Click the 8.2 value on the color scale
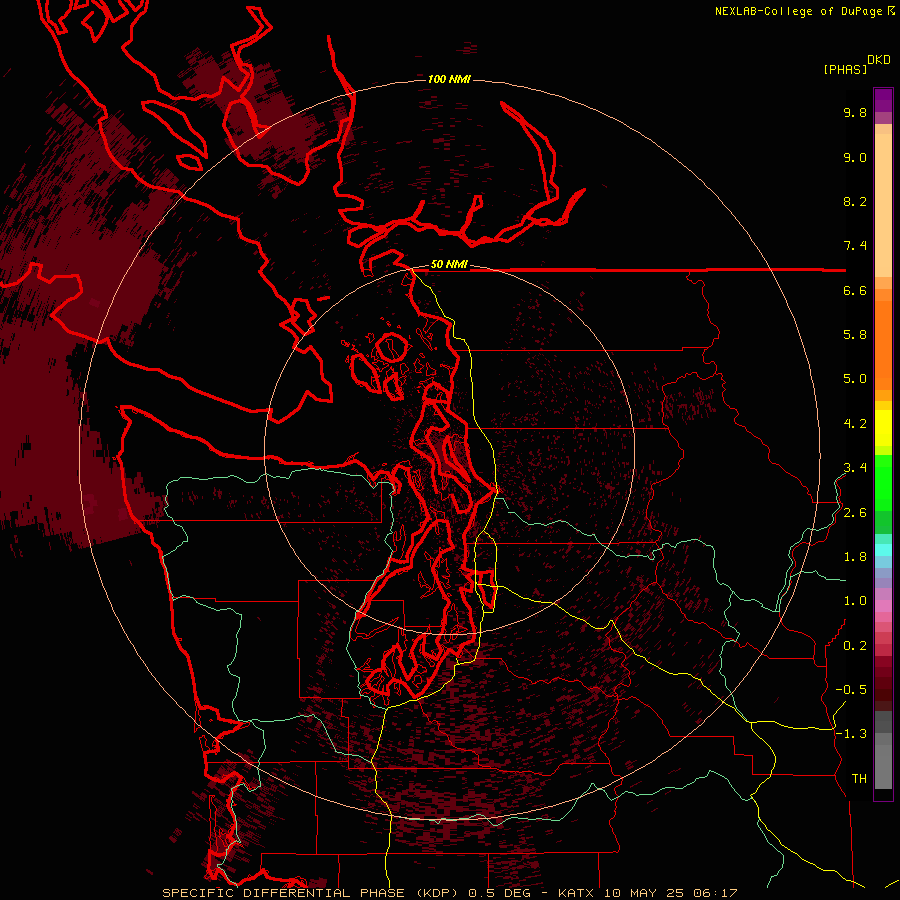This screenshot has height=900, width=900. tap(855, 201)
